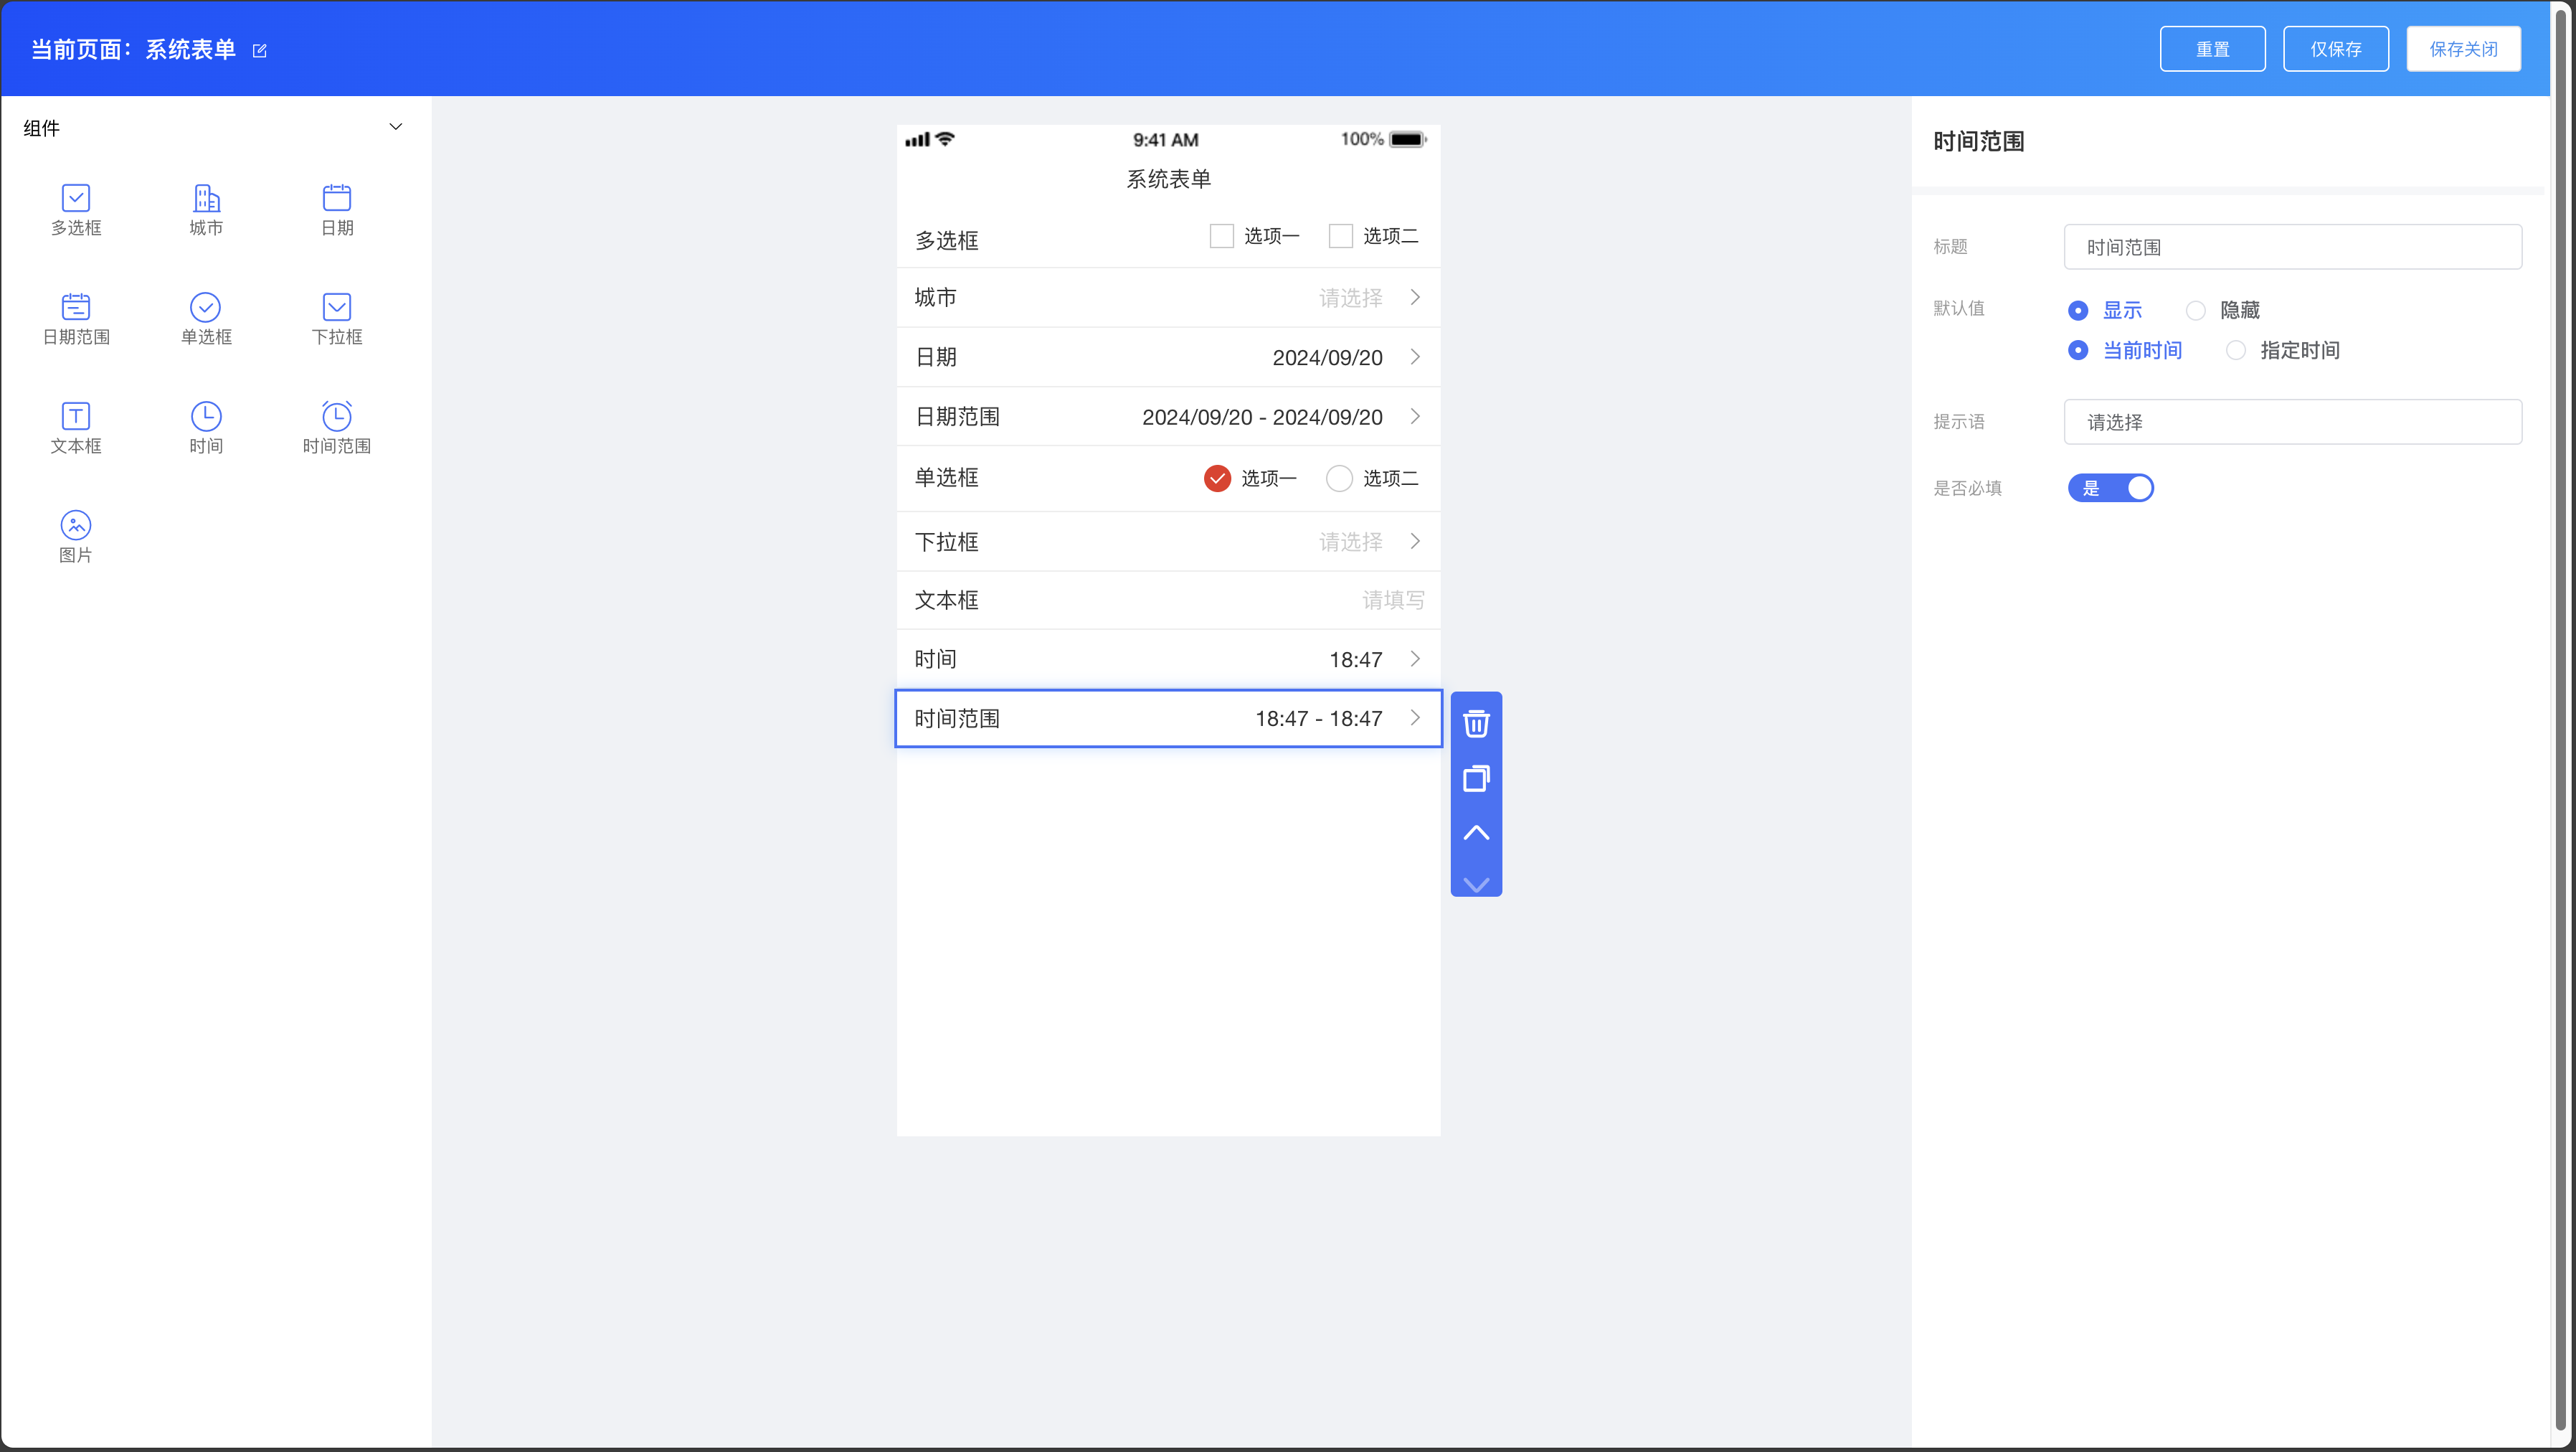Click the 提示语 input field

(2292, 422)
